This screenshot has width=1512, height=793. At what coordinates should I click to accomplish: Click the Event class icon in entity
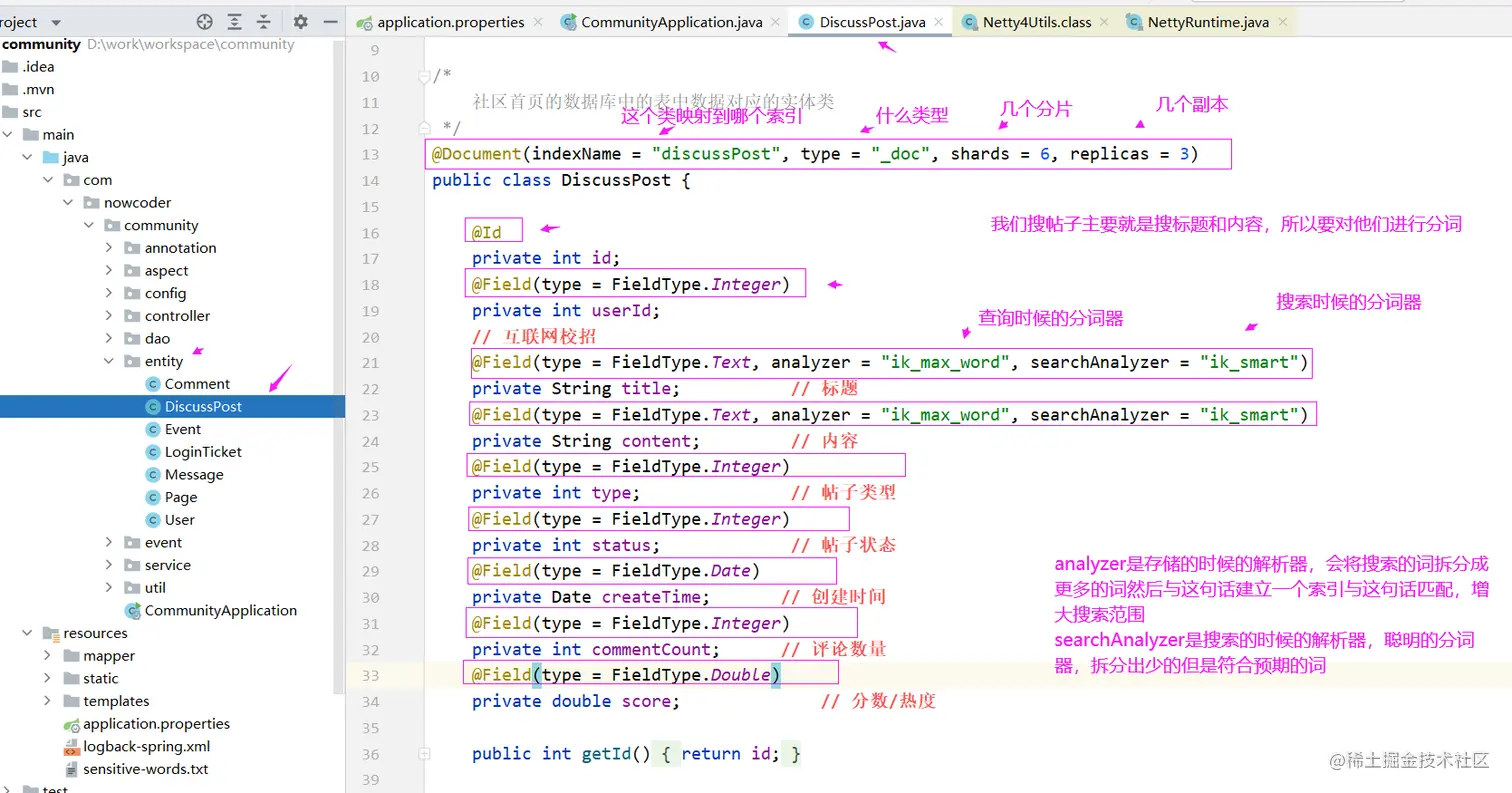click(x=153, y=429)
